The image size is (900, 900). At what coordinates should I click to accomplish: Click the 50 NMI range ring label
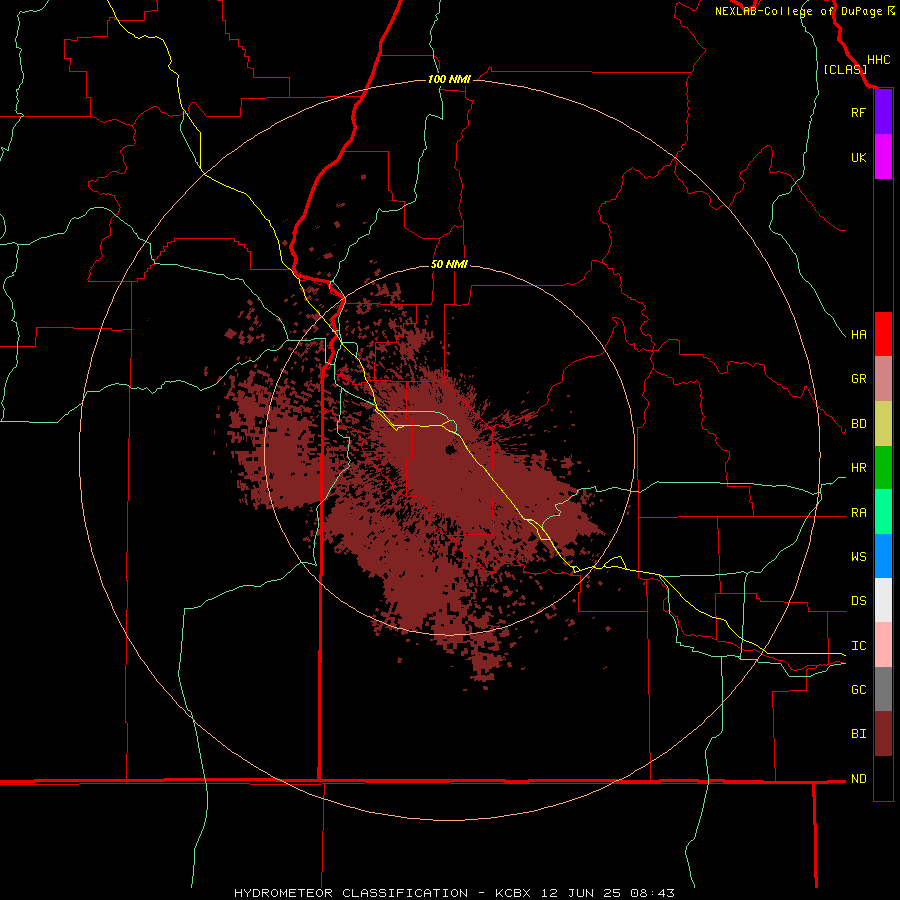point(449,264)
